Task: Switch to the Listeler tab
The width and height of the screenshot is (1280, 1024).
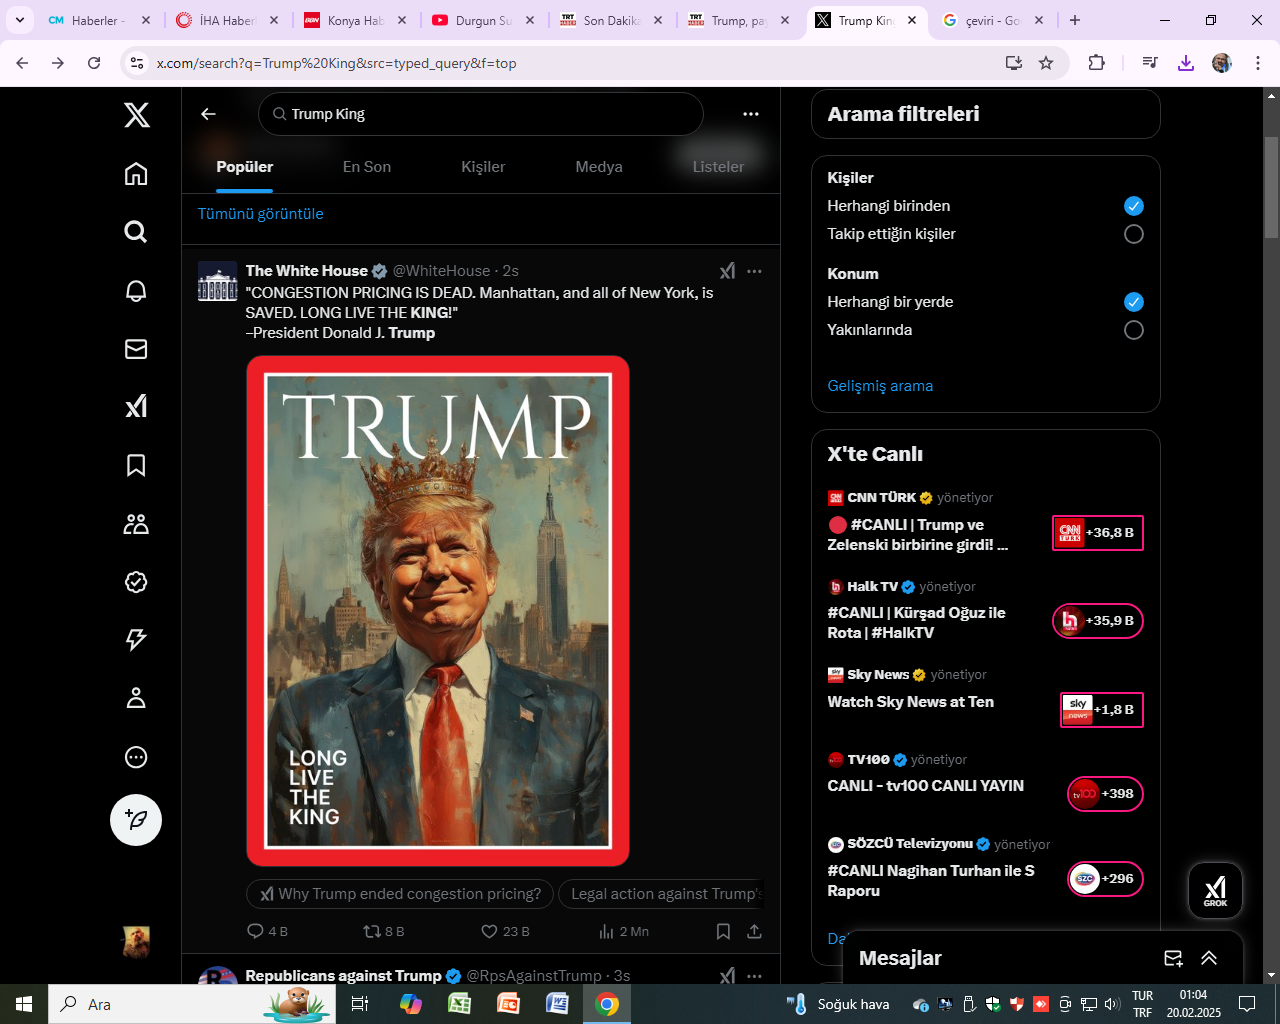Action: 718,167
